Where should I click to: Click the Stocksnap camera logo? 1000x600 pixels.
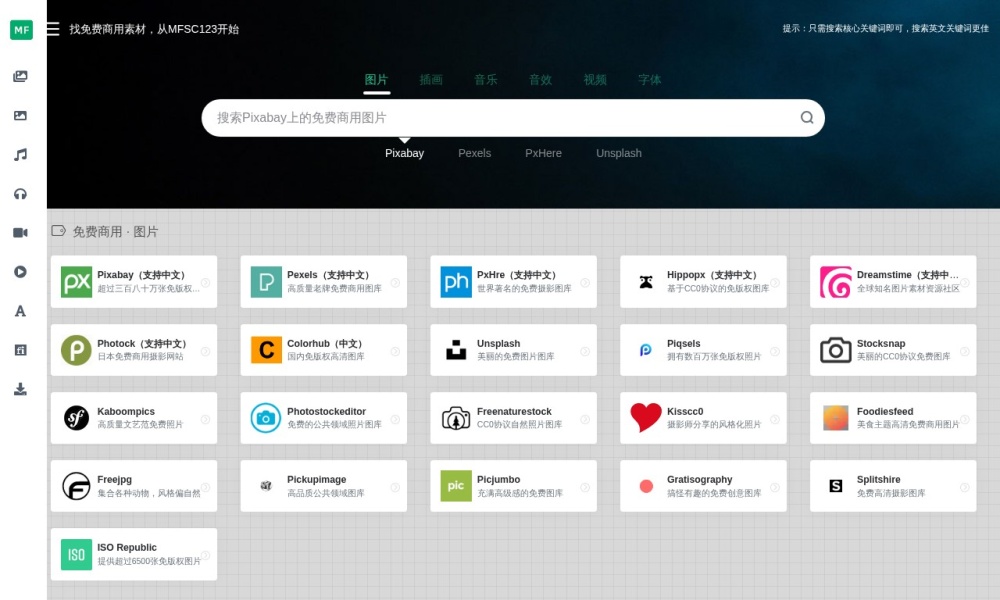point(835,350)
